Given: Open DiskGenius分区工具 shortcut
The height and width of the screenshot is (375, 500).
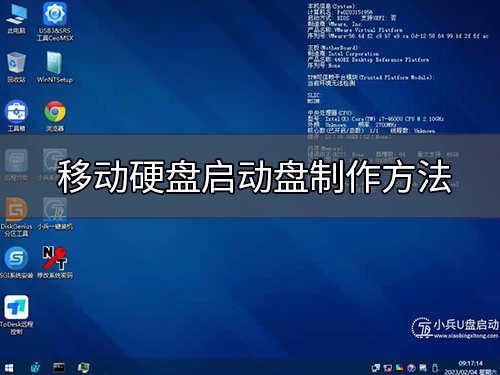Looking at the screenshot, I should tap(16, 217).
